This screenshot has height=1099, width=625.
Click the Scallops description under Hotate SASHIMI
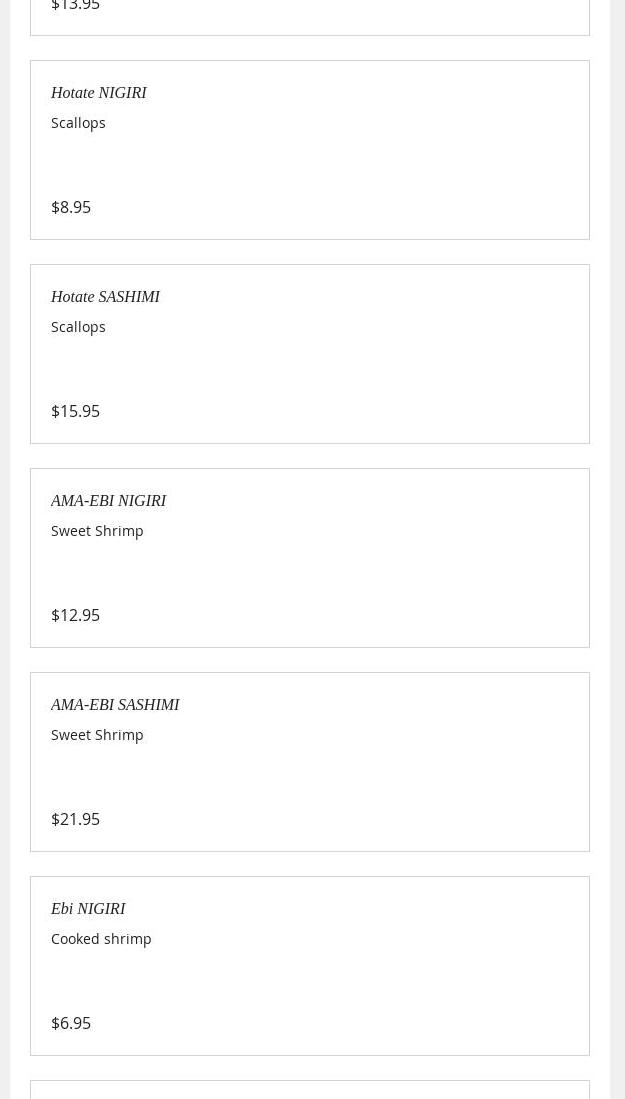[78, 327]
